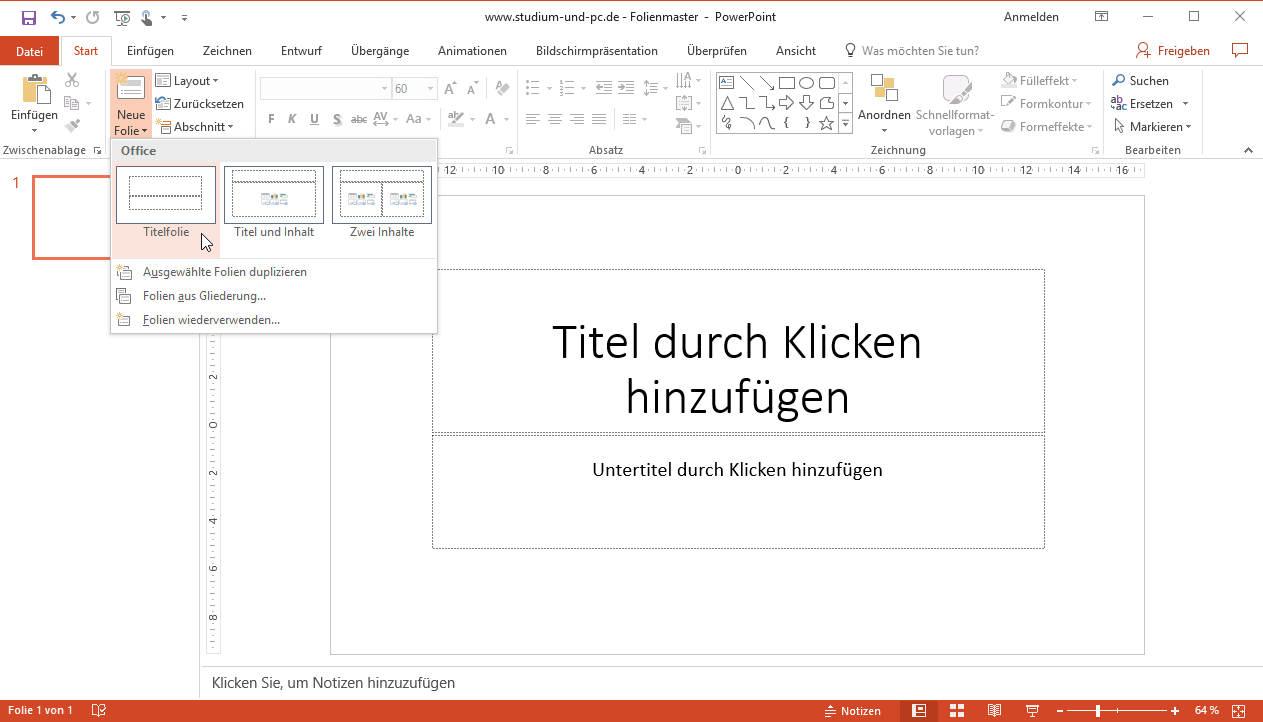Image resolution: width=1263 pixels, height=722 pixels.
Task: Pick the oval shape in gallery
Action: click(x=807, y=83)
